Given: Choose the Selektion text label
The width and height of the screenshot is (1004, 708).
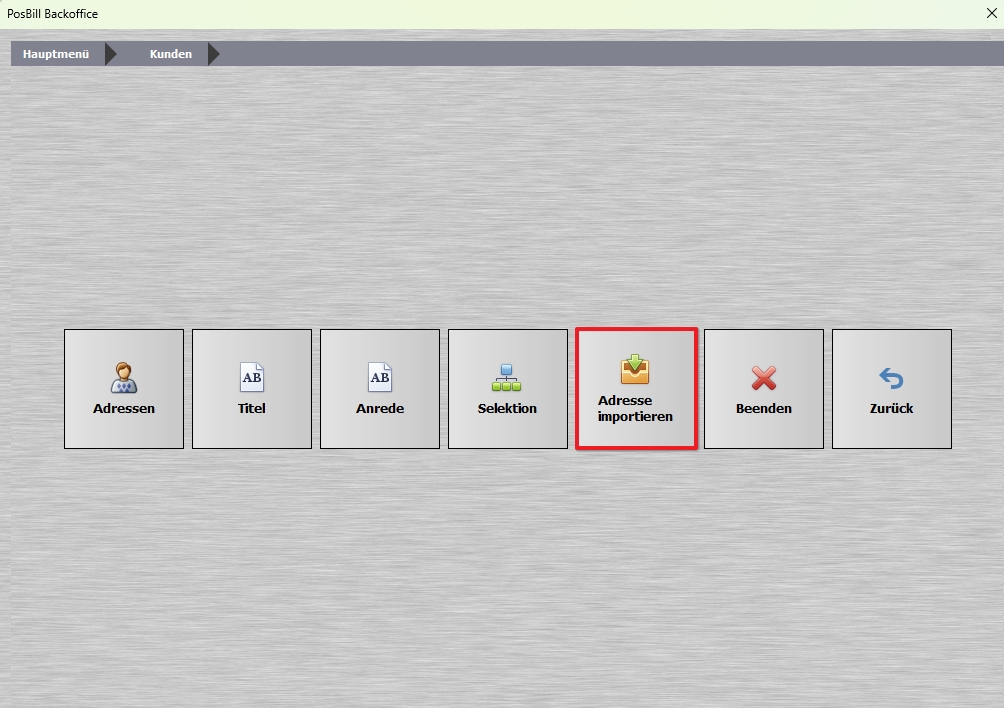Looking at the screenshot, I should pos(507,408).
